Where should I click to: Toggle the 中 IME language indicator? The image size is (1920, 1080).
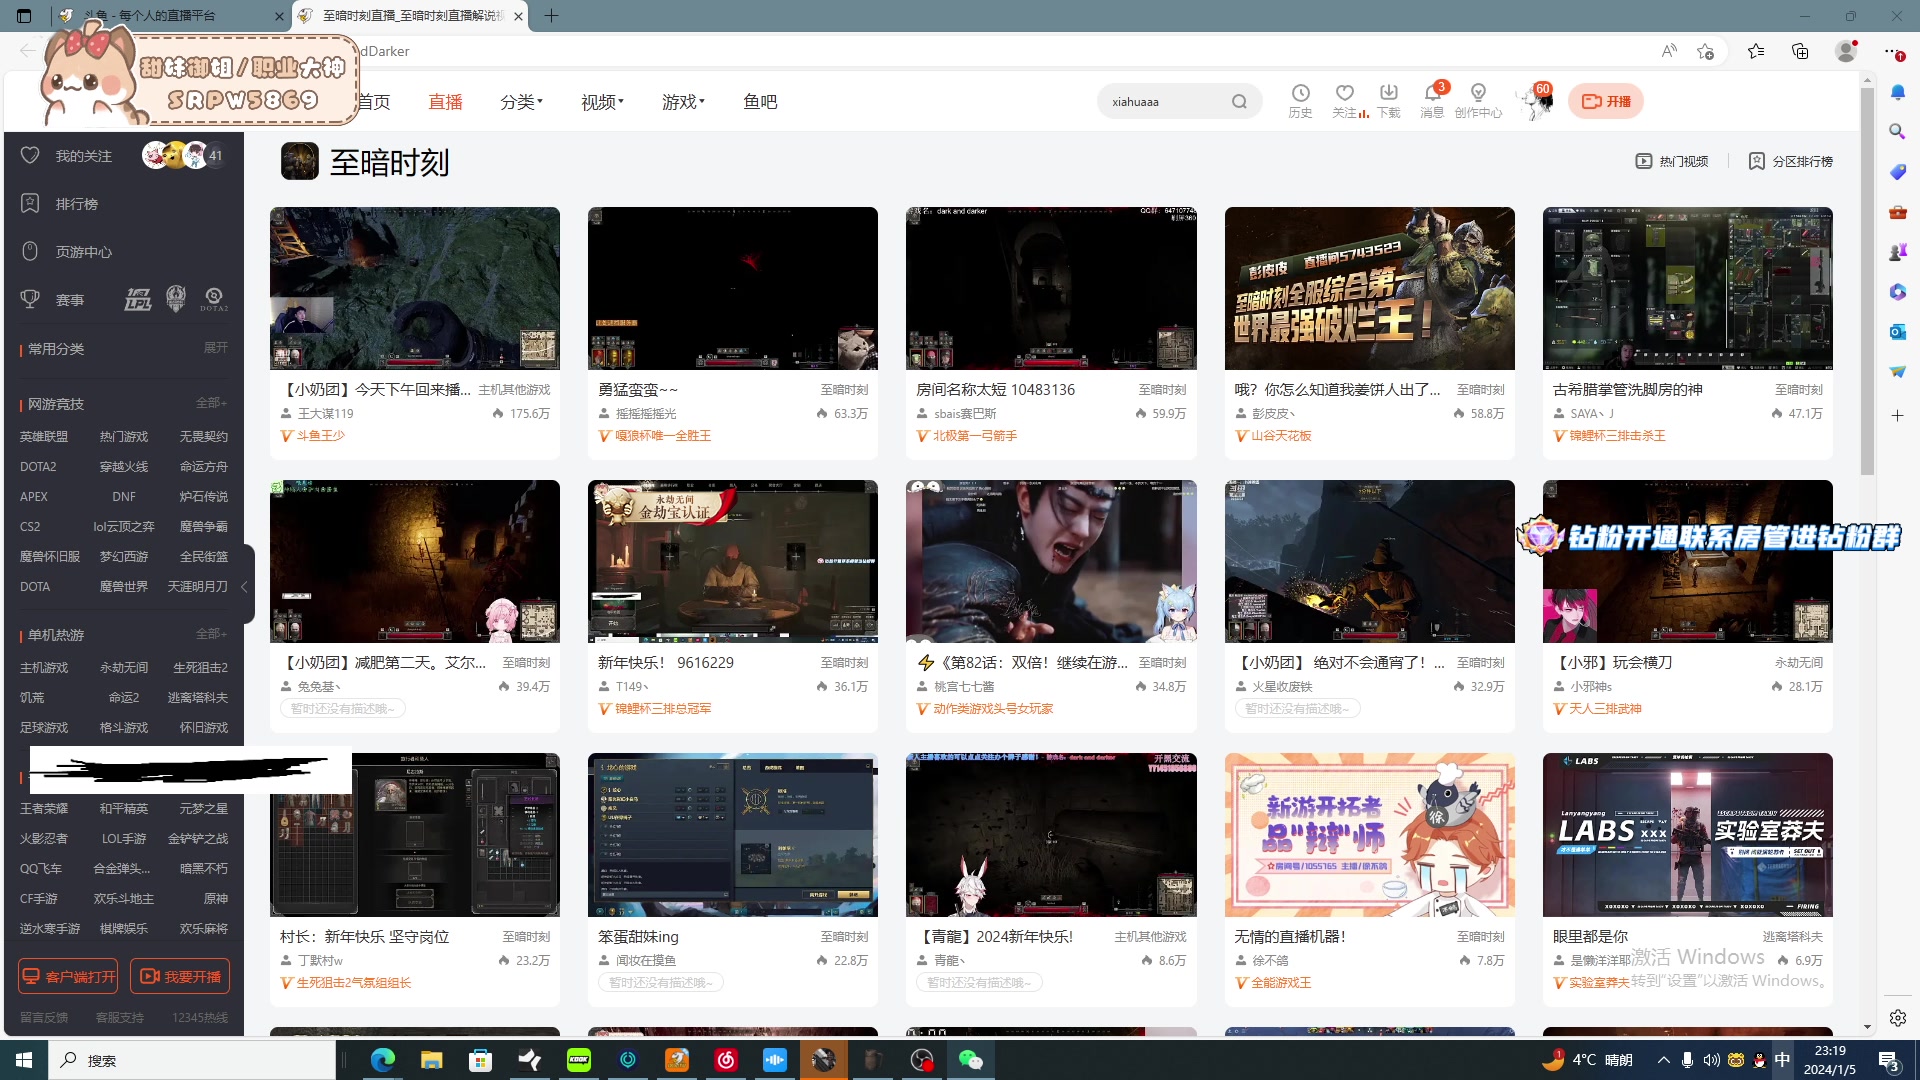1782,1060
